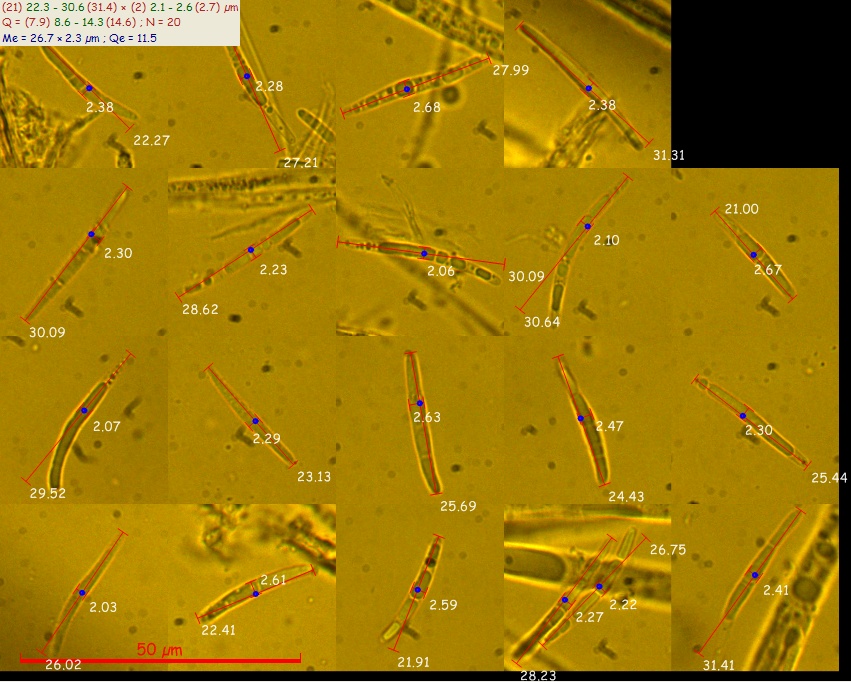The image size is (851, 682).
Task: Click the blue dot beside the 2.68 width
Action: (x=407, y=89)
